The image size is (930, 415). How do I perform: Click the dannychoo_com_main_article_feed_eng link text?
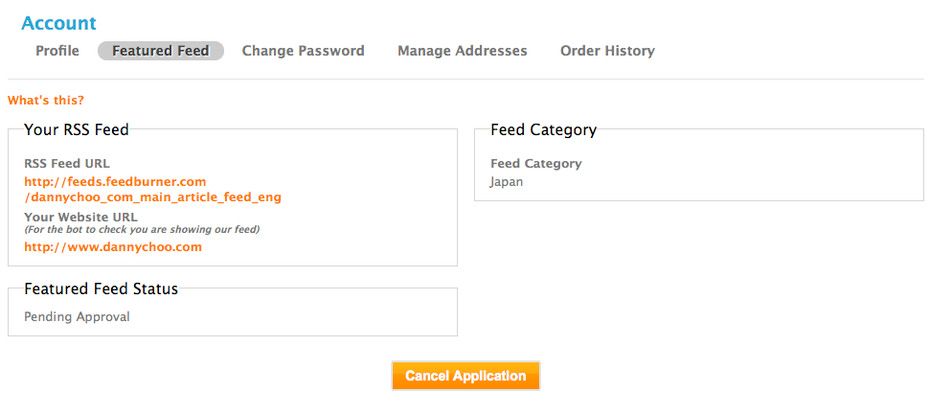(155, 197)
